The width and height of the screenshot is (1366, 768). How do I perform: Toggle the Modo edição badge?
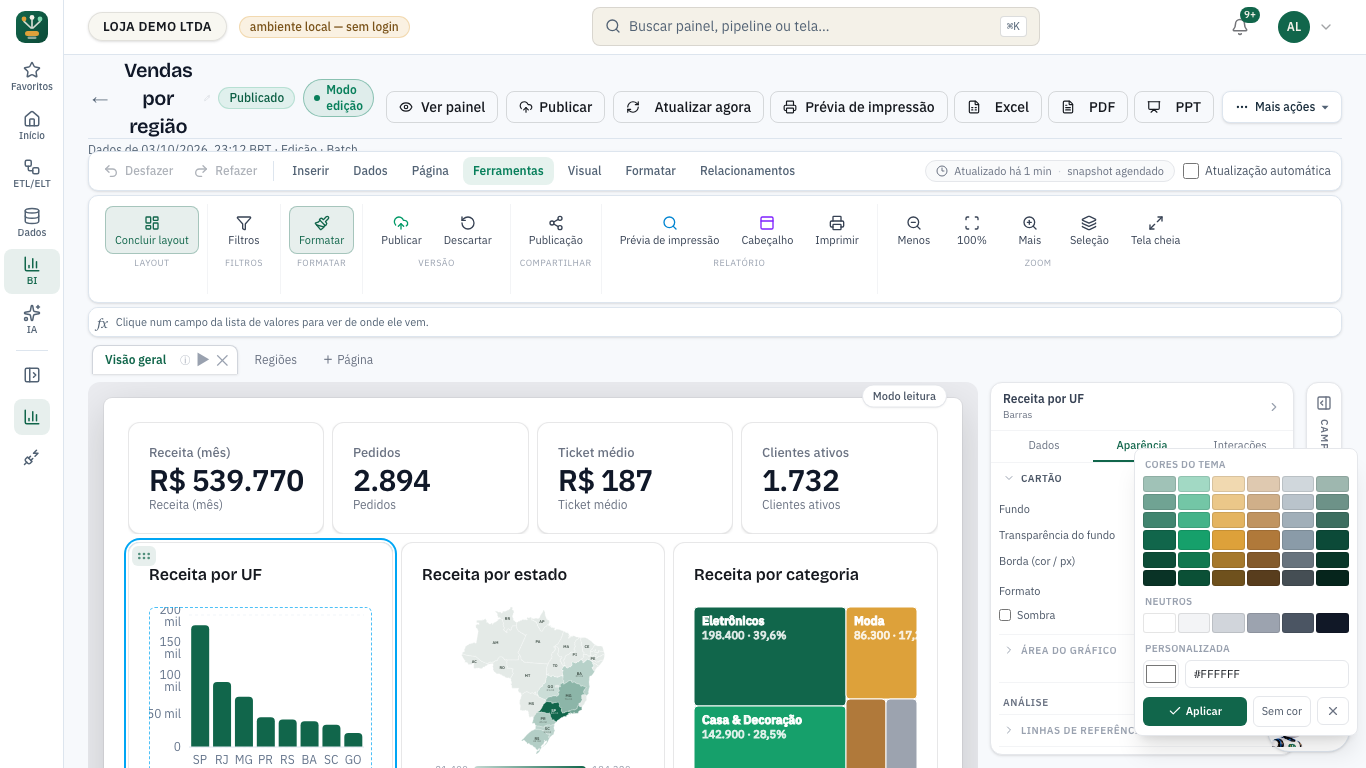(338, 98)
